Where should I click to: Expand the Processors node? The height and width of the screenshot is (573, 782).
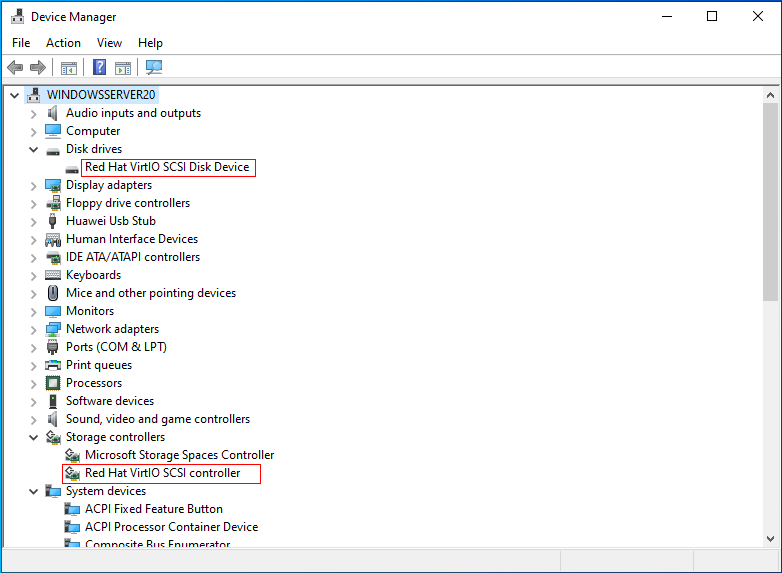point(33,384)
